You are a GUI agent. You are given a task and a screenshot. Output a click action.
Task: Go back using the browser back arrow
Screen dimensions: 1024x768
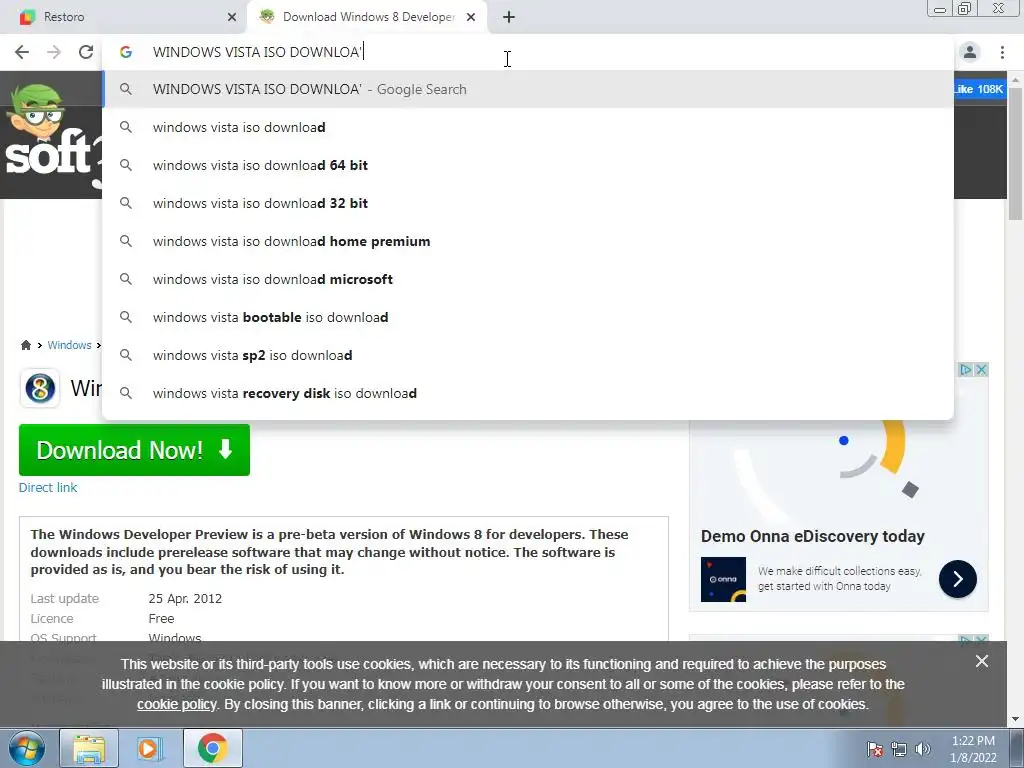(x=22, y=52)
